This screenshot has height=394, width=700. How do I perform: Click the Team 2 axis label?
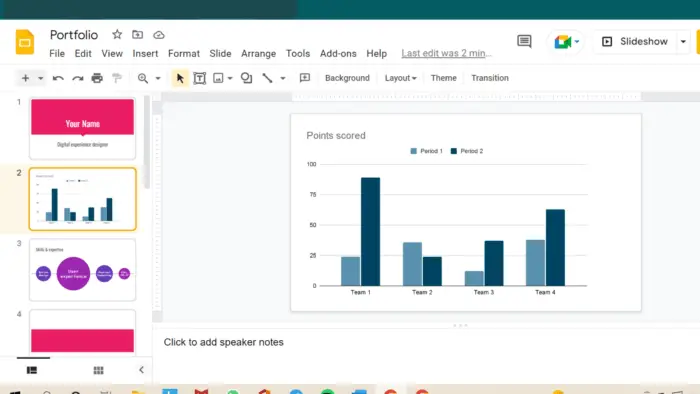tap(422, 292)
